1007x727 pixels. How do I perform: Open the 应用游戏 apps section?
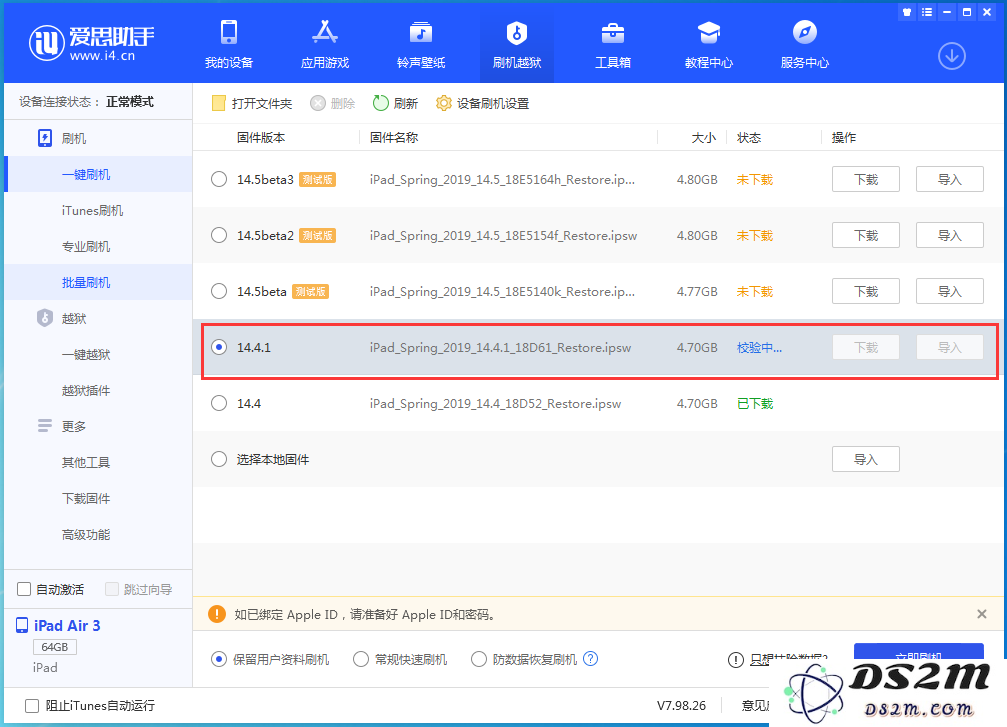[x=325, y=44]
